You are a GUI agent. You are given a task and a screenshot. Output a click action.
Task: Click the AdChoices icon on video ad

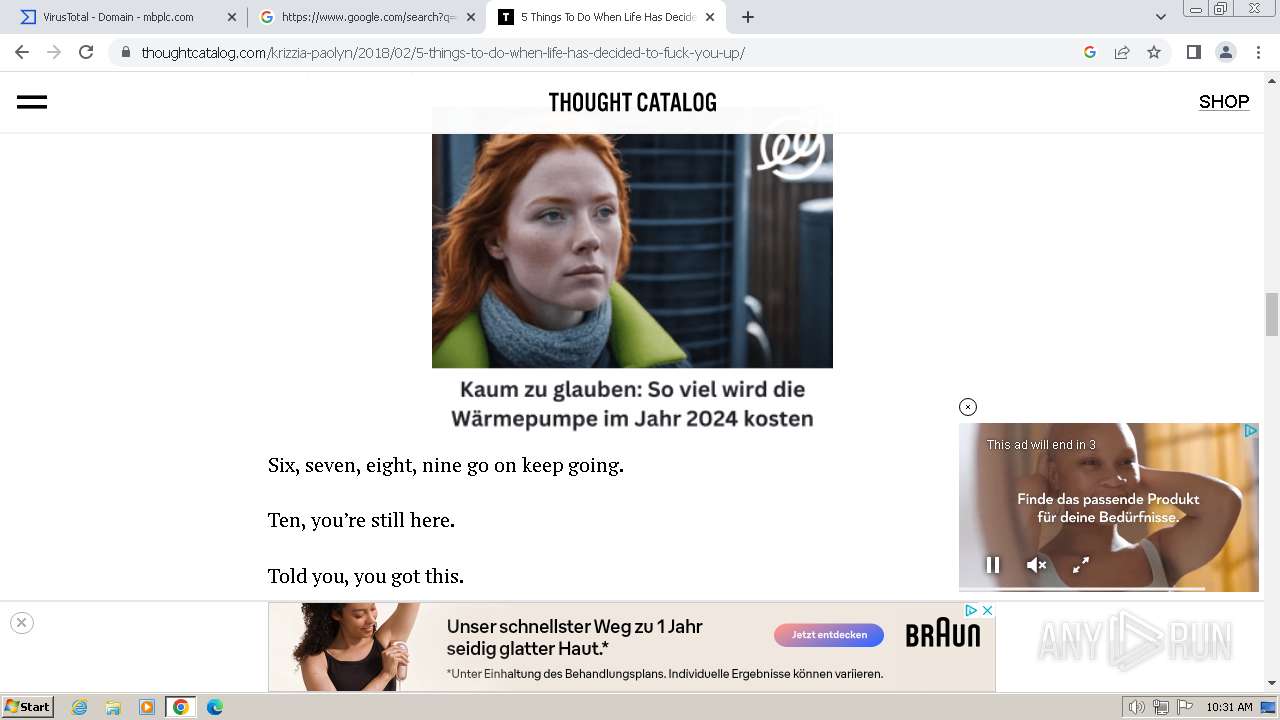1250,431
